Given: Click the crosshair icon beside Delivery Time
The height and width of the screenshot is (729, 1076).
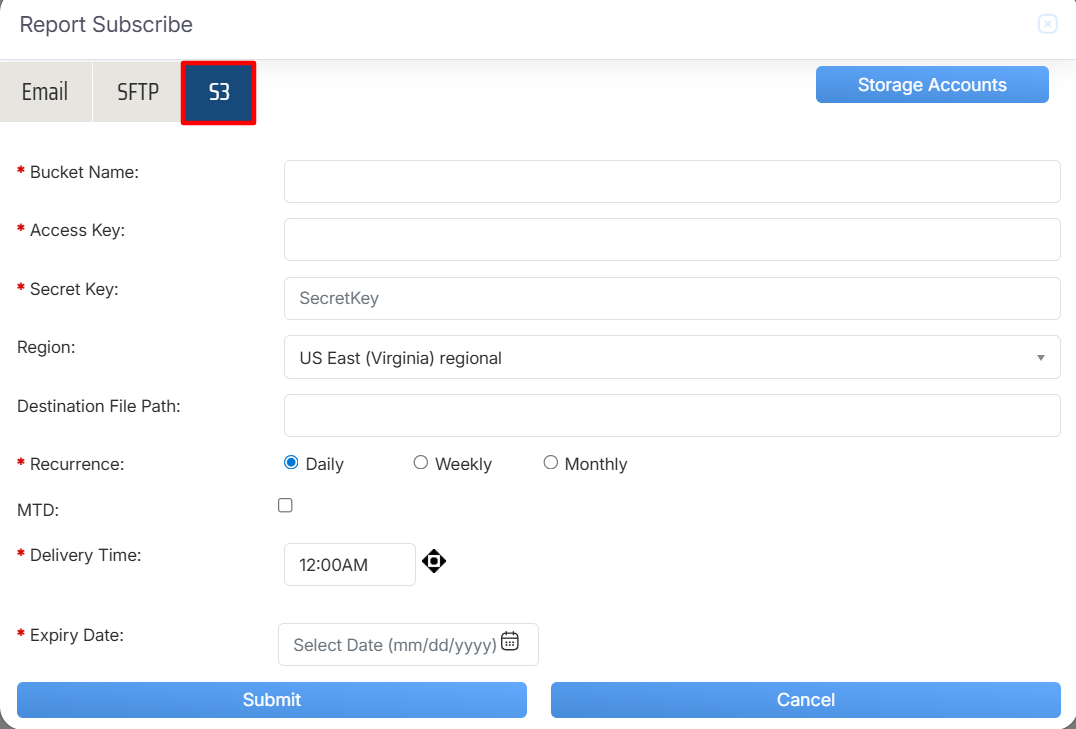Looking at the screenshot, I should pos(433,561).
